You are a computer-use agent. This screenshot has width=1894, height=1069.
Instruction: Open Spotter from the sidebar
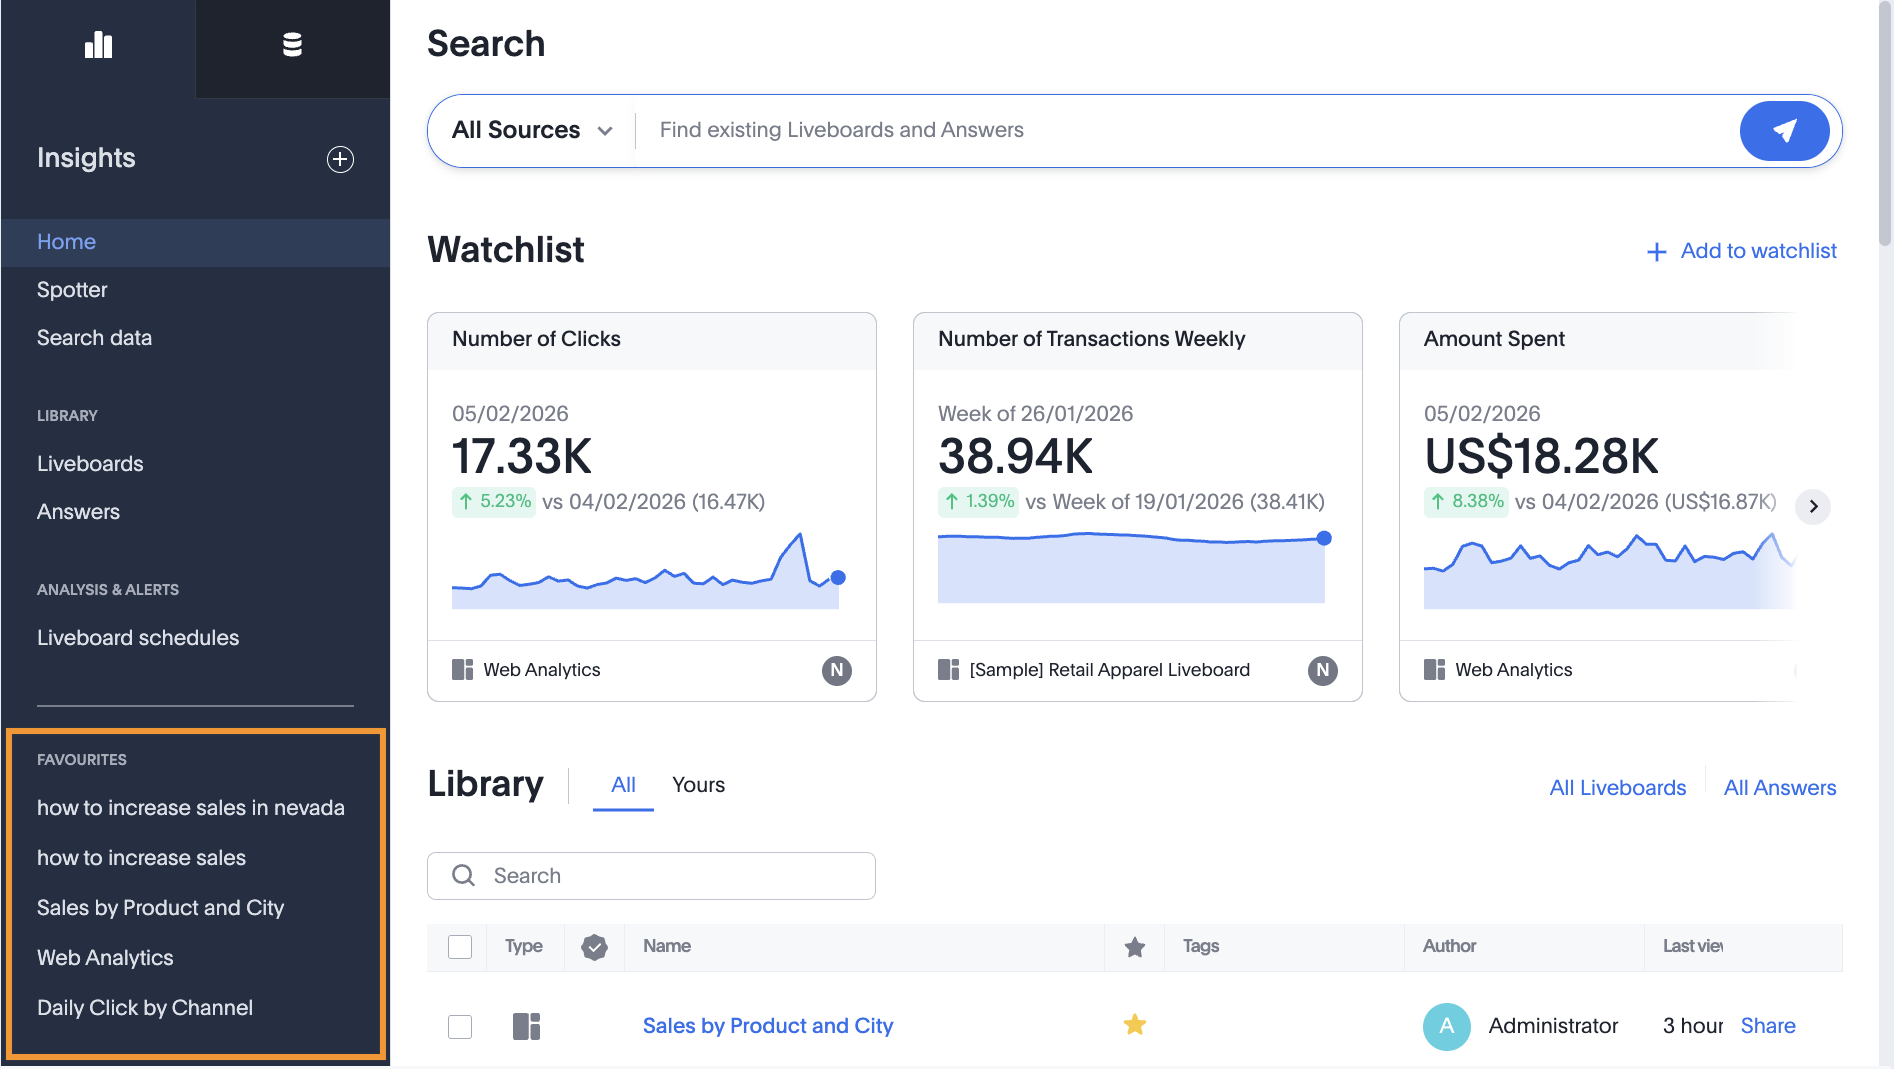coord(72,290)
